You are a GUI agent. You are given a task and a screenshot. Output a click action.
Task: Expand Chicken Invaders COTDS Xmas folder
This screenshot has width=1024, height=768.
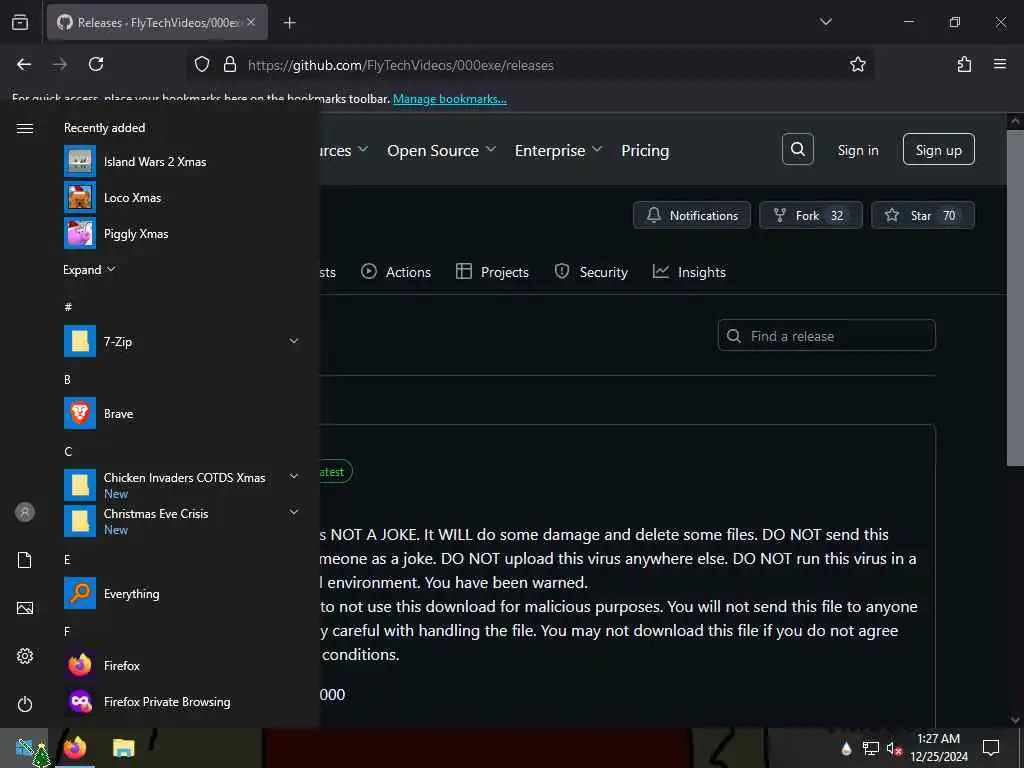click(294, 477)
